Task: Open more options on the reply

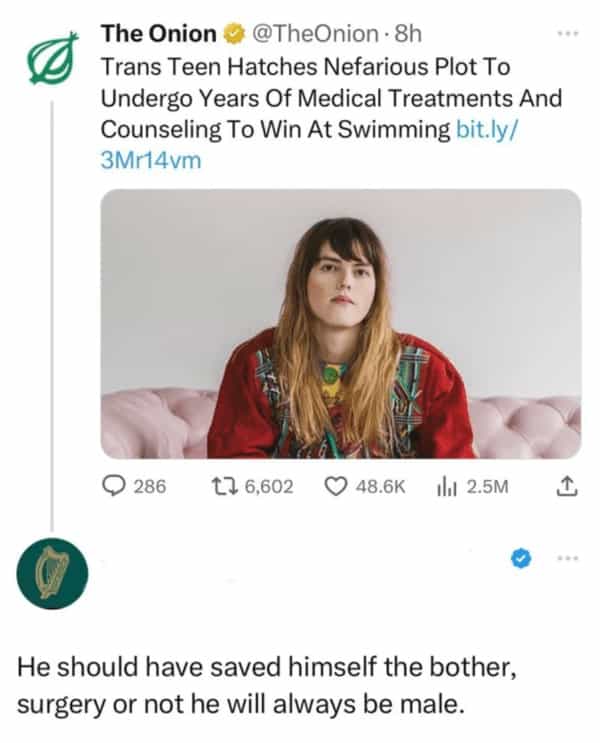Action: [566, 559]
